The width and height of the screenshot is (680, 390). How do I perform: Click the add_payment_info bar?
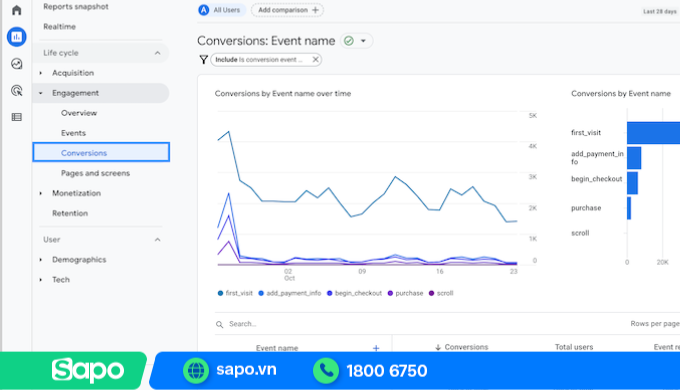[x=634, y=158]
